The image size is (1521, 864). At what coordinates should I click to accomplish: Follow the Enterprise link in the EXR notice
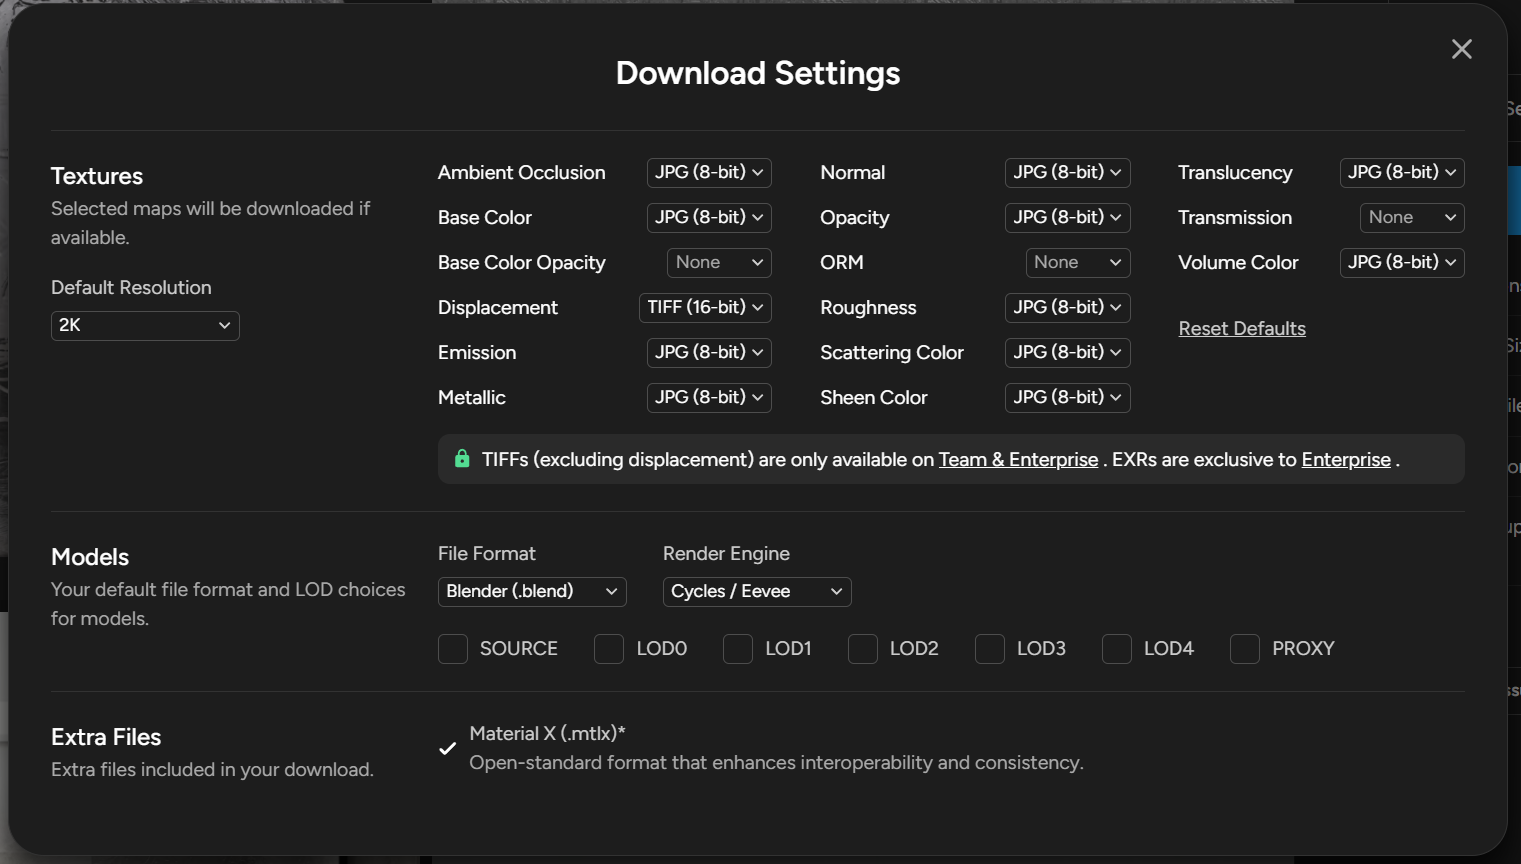pos(1346,459)
